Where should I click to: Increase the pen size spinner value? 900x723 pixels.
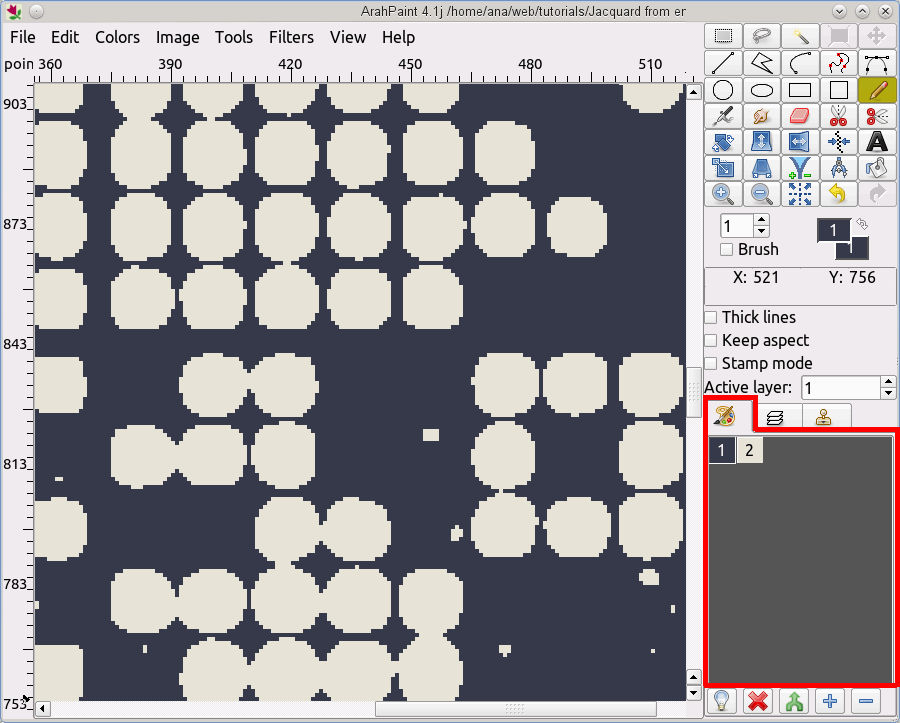[x=762, y=220]
